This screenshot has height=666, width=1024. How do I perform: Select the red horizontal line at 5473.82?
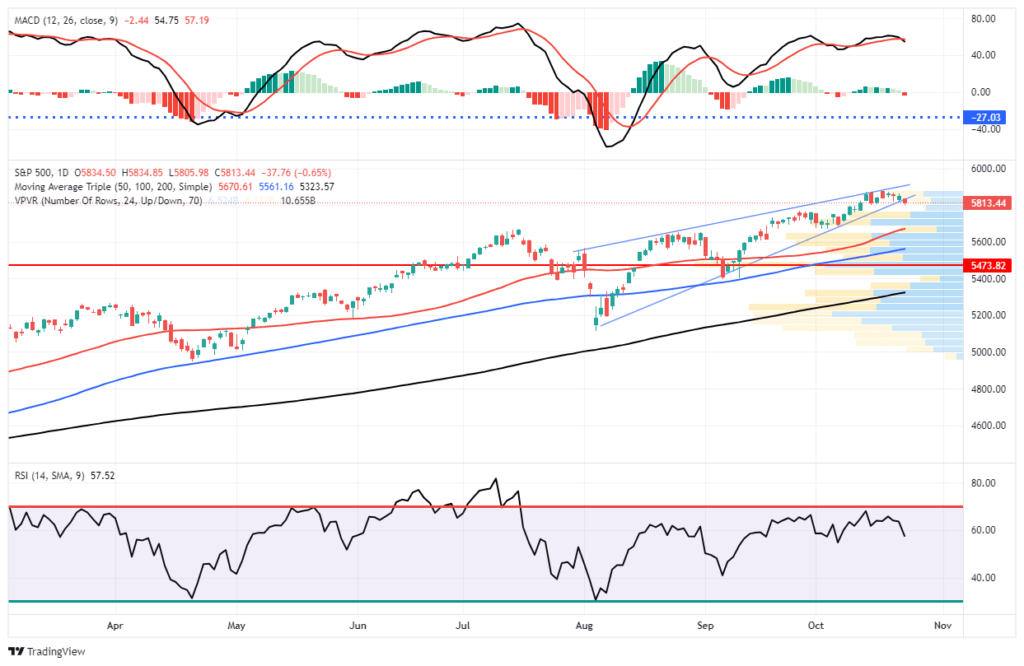(x=300, y=265)
